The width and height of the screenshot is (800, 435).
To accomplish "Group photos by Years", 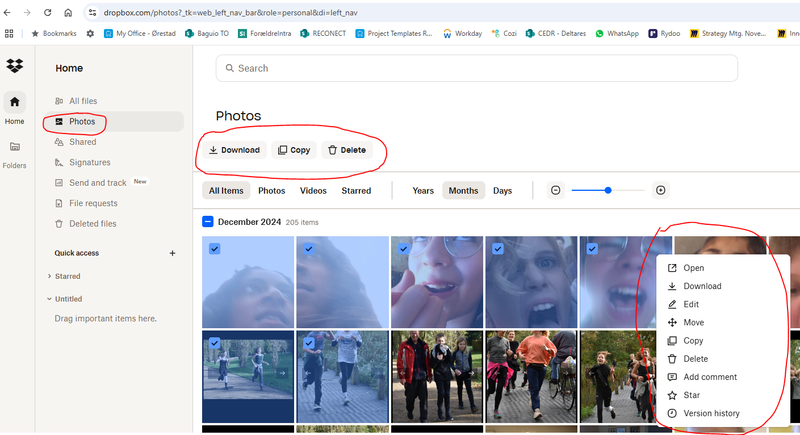I will (423, 191).
